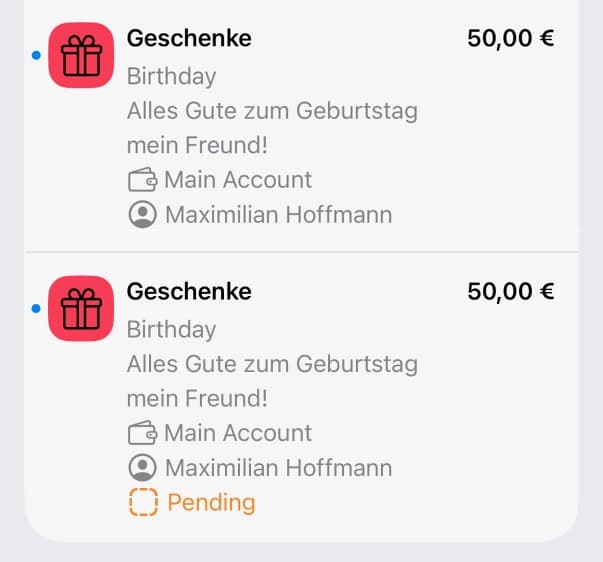Tap the person icon in the top transaction
Viewport: 603px width, 562px height.
pyautogui.click(x=143, y=214)
